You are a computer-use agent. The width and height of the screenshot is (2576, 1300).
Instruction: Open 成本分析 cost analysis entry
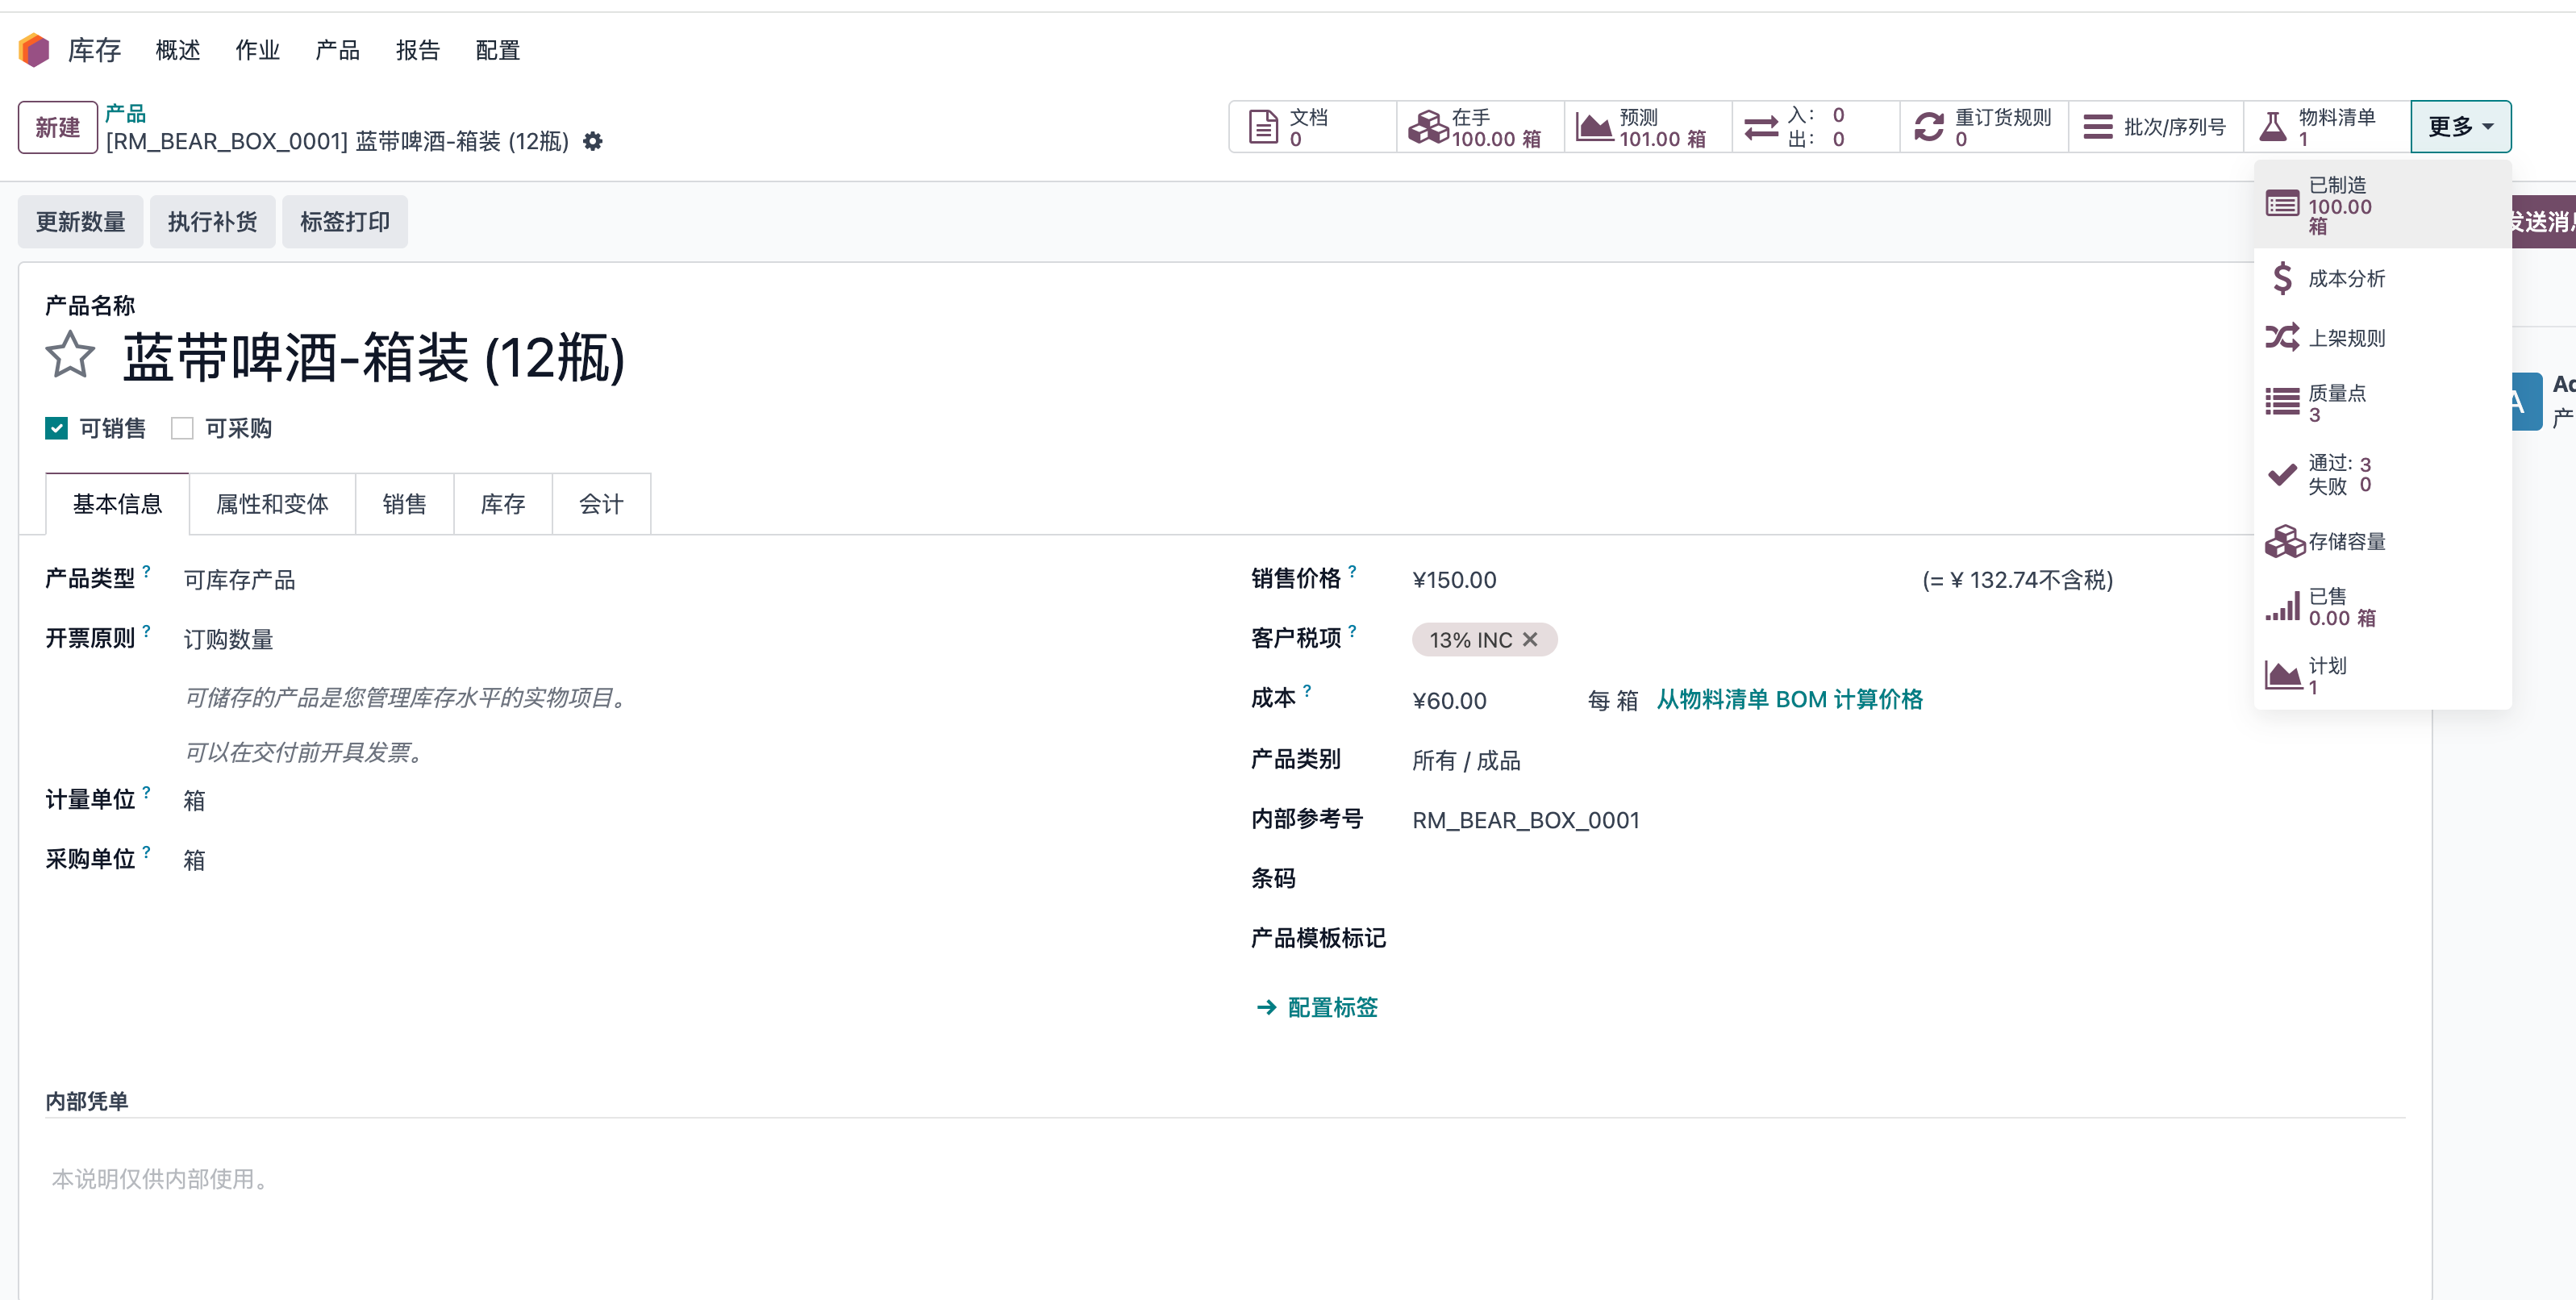[2382, 278]
